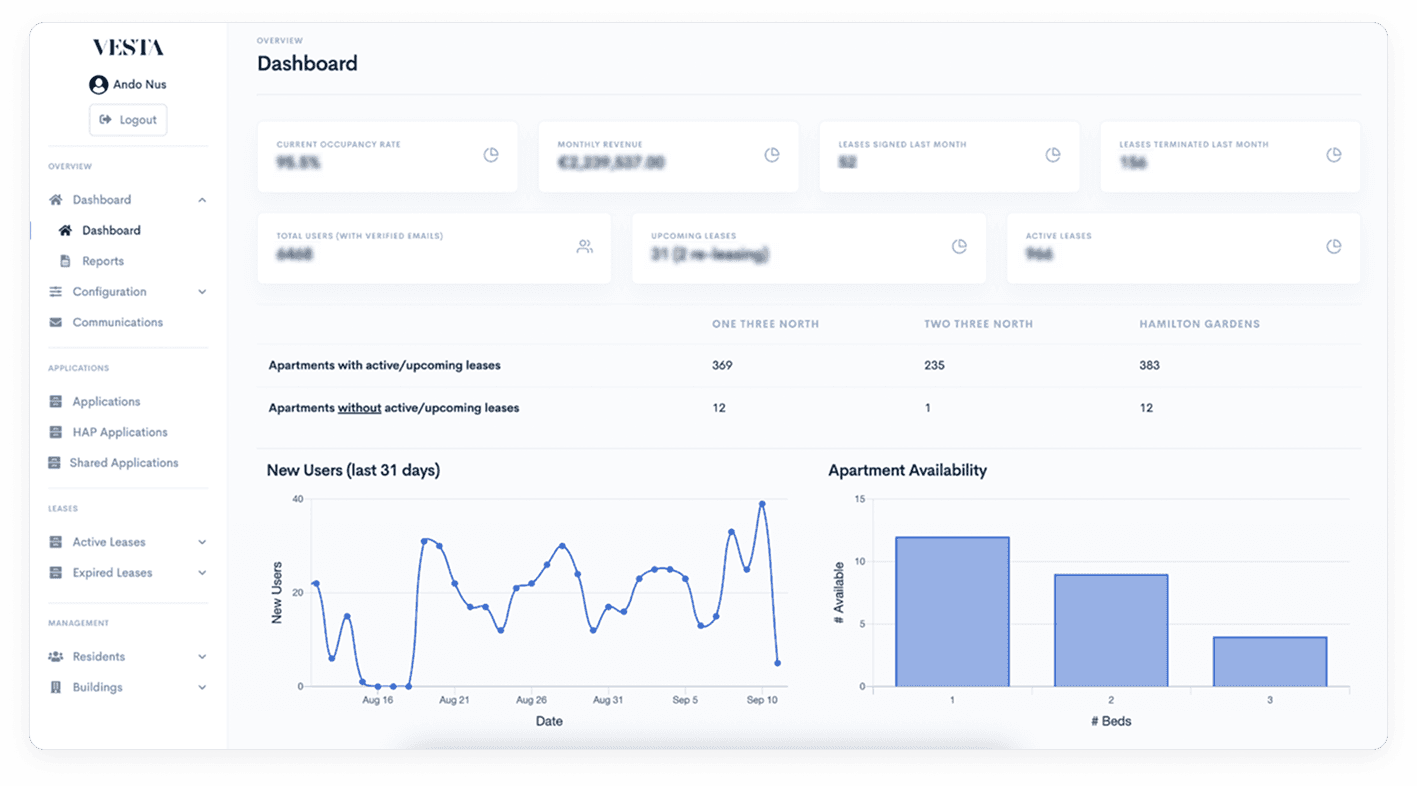
Task: Click the 1-bed bar in Apartment Availability chart
Action: (952, 612)
